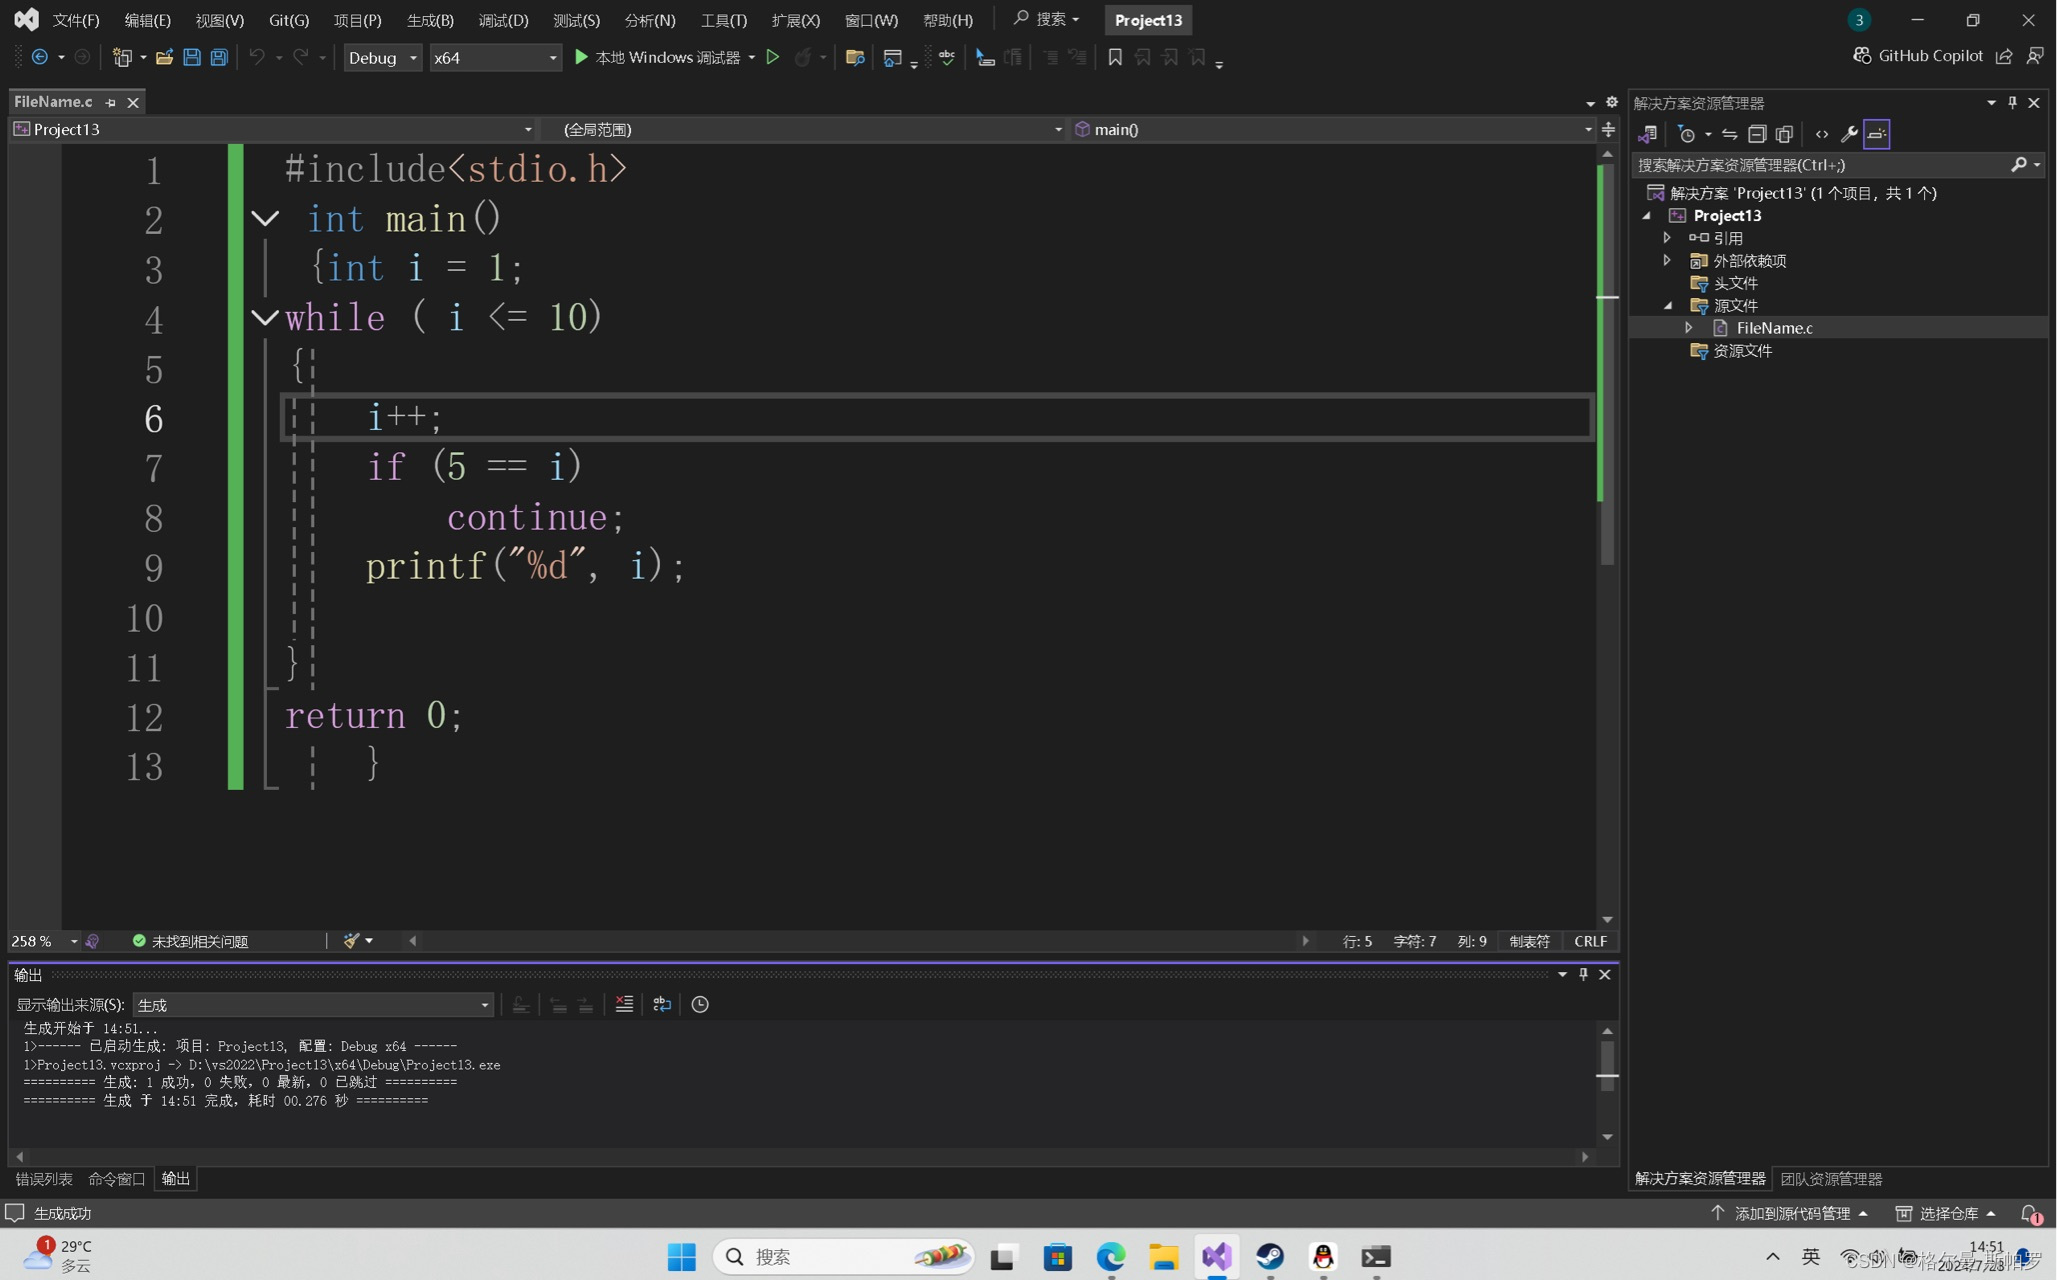Viewport: 2057px width, 1280px height.
Task: Start without debugging using hollow play icon
Action: [x=773, y=58]
